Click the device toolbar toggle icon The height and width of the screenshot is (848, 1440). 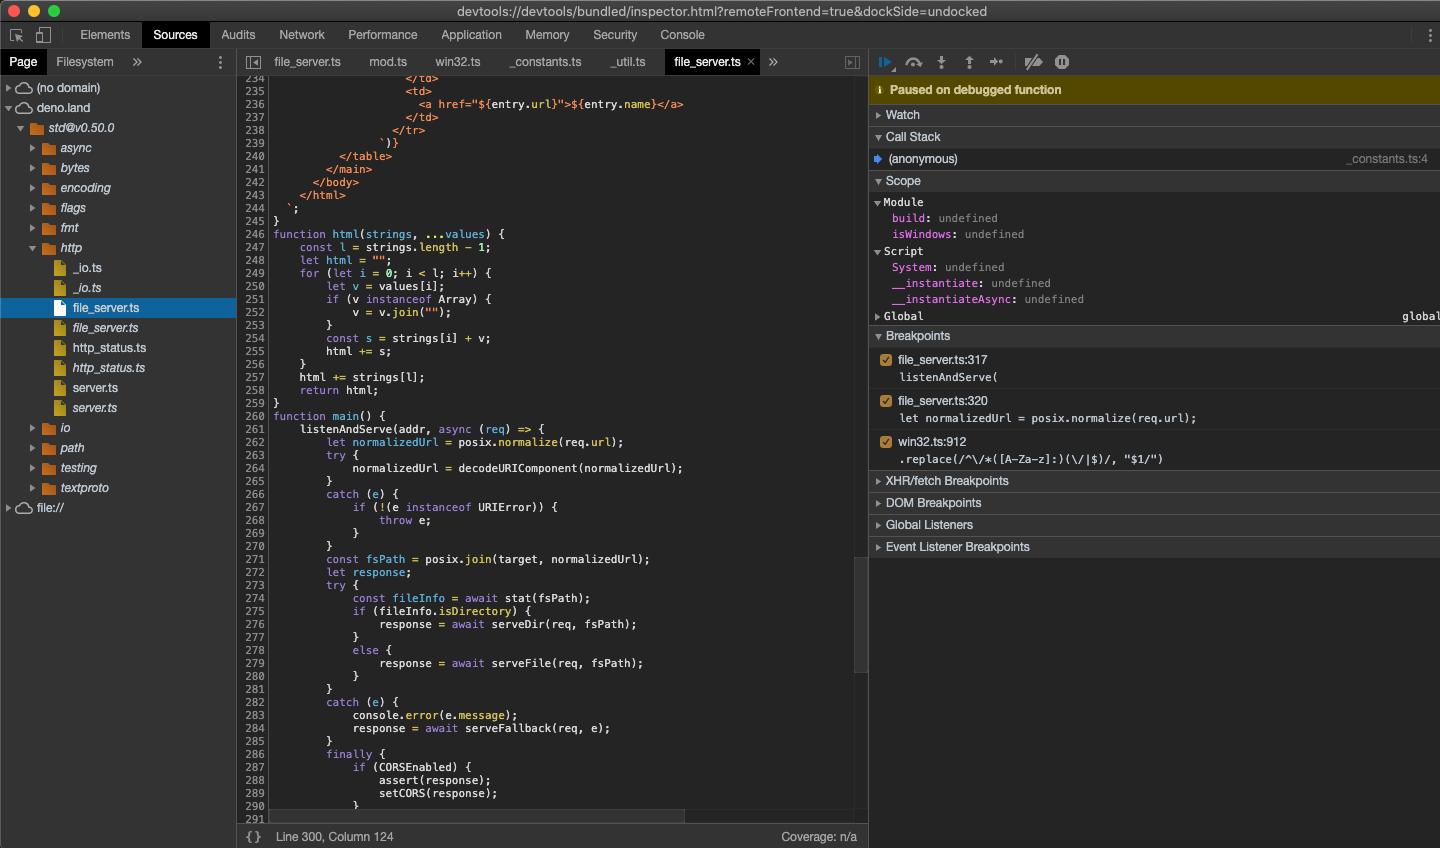click(42, 34)
